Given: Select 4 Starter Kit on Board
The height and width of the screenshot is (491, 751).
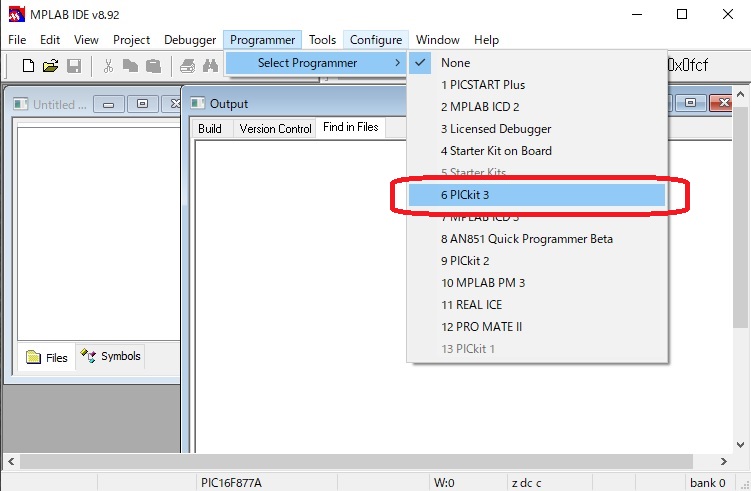Looking at the screenshot, I should point(537,151).
